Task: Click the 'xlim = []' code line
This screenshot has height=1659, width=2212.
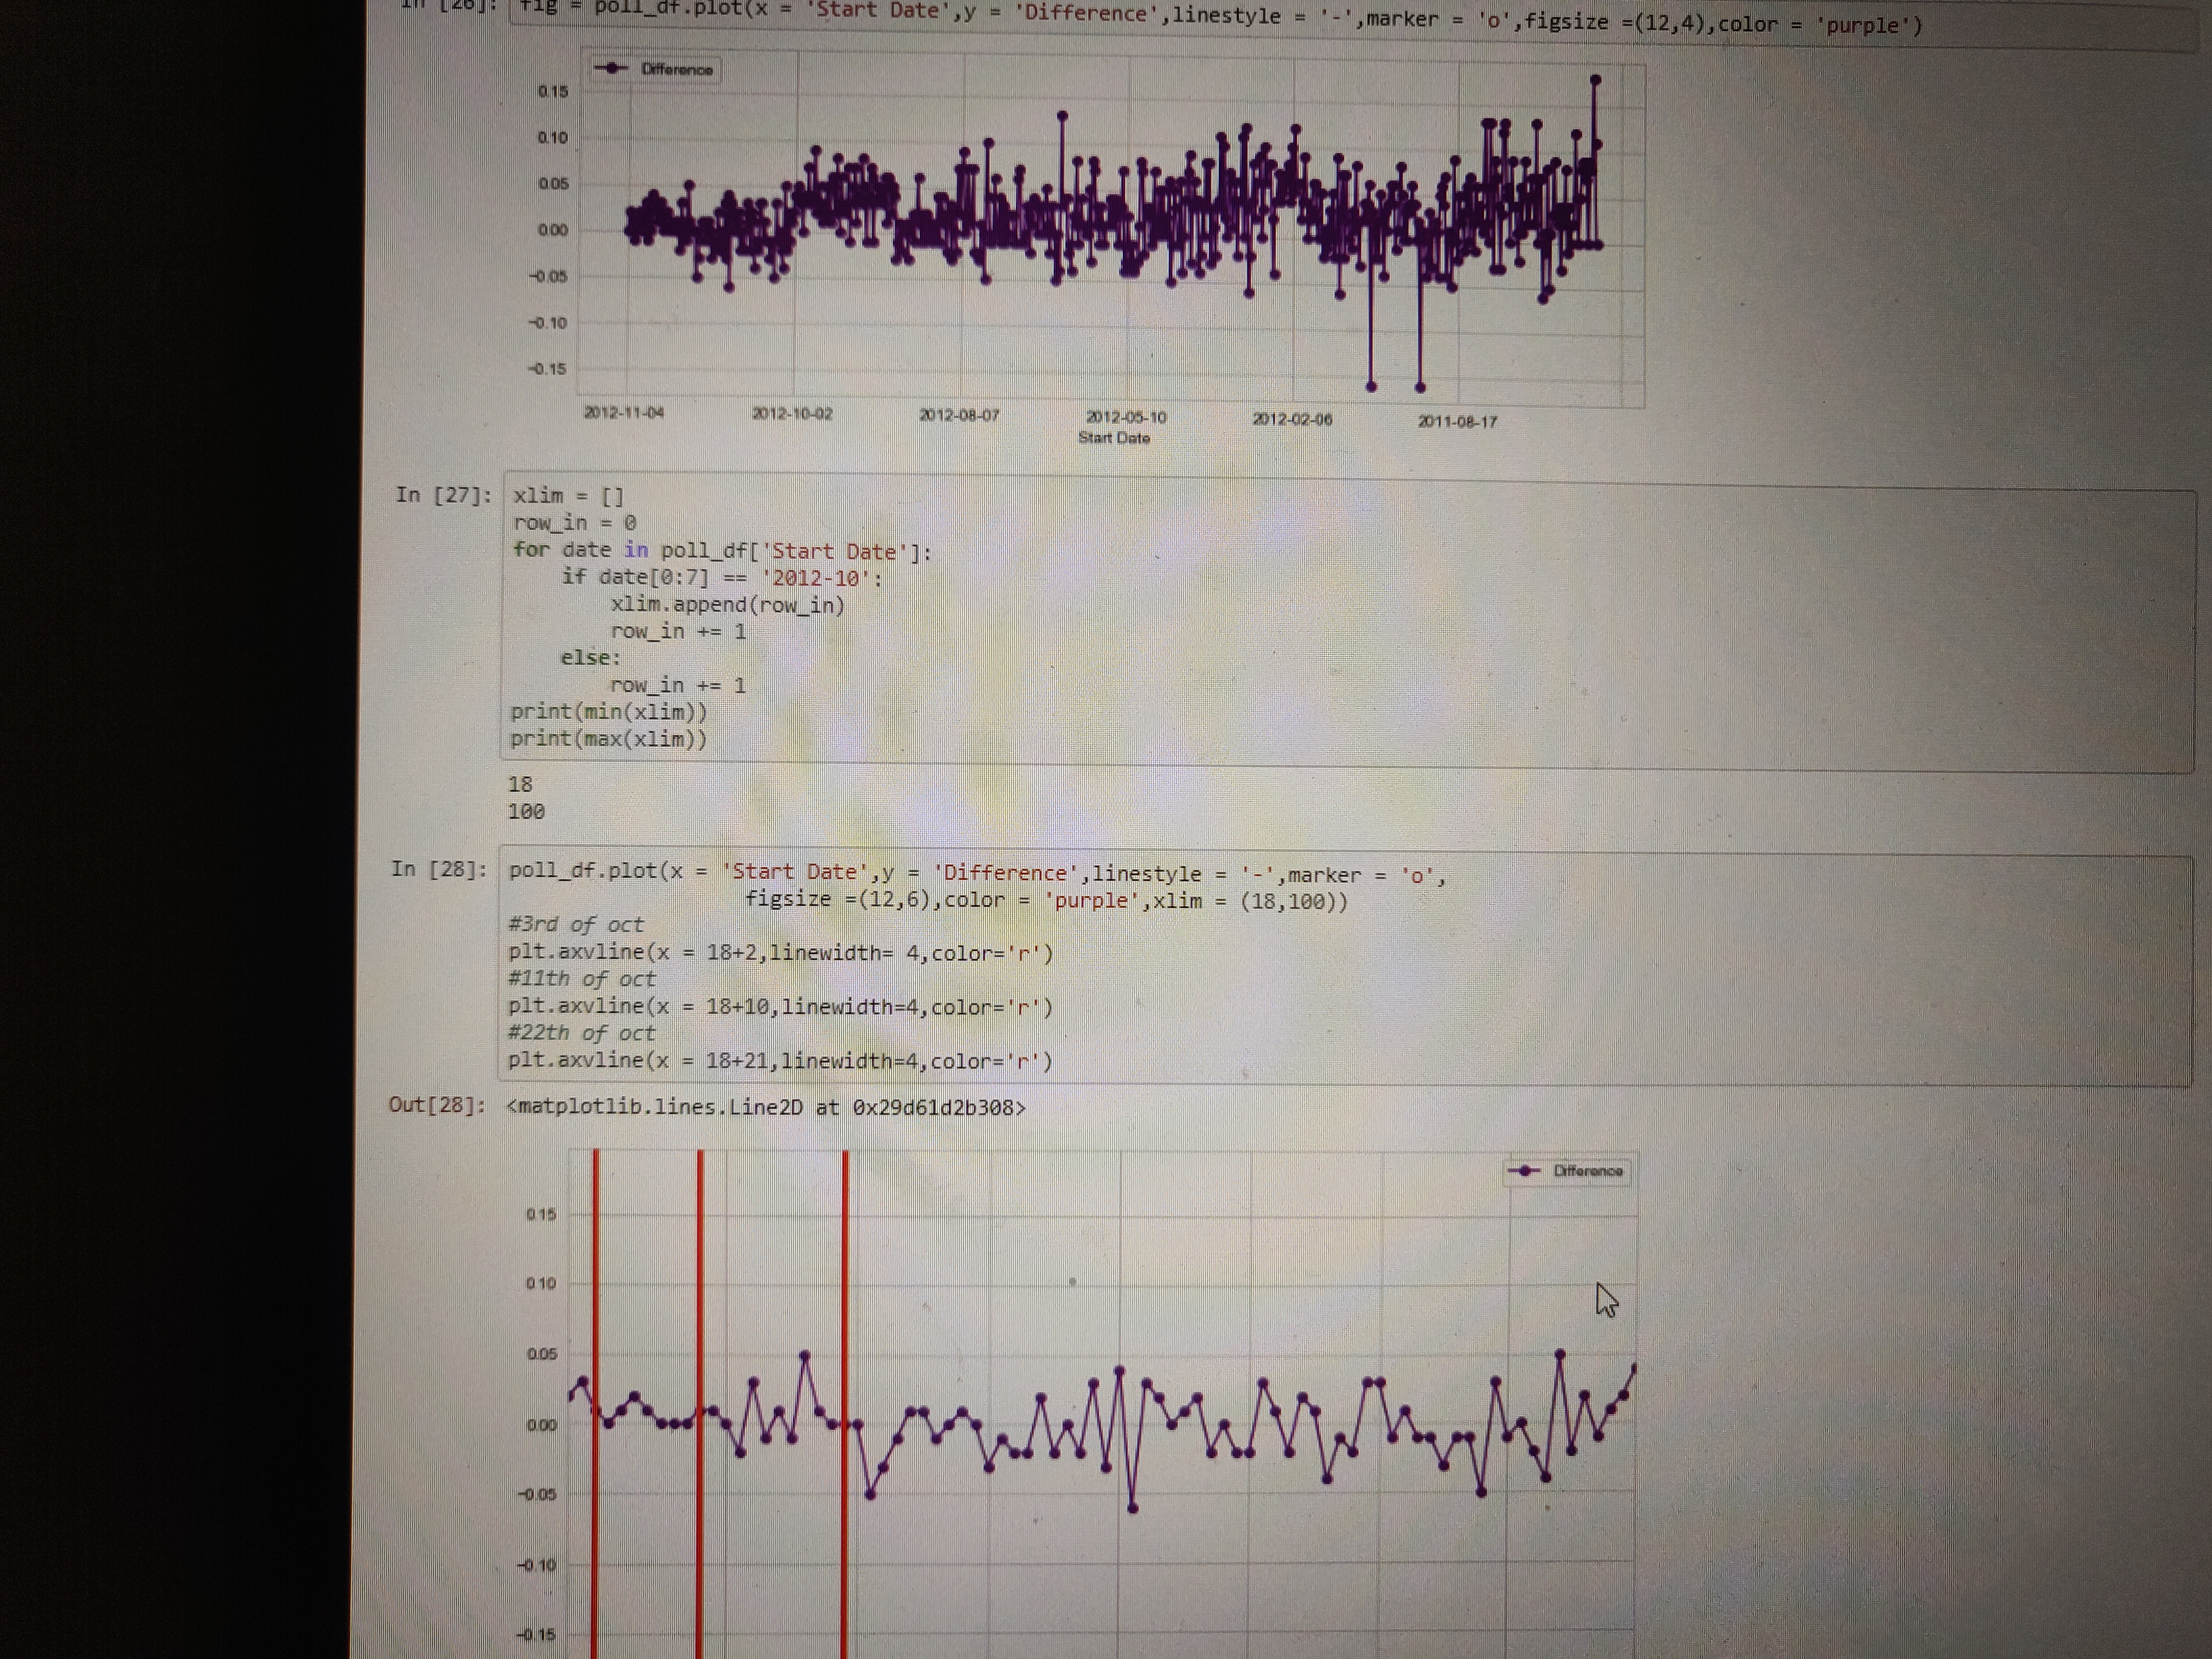Action: 568,496
